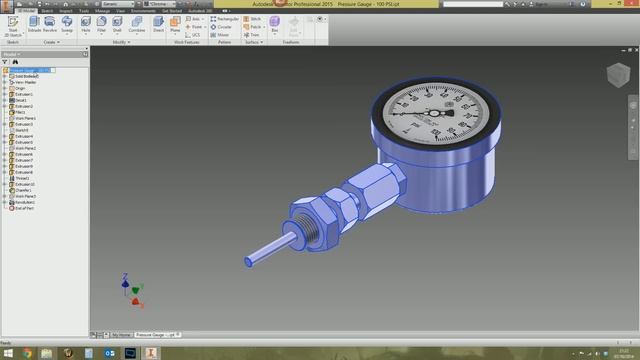Open the Get Started ribbon tab
Image resolution: width=640 pixels, height=360 pixels.
tap(171, 11)
